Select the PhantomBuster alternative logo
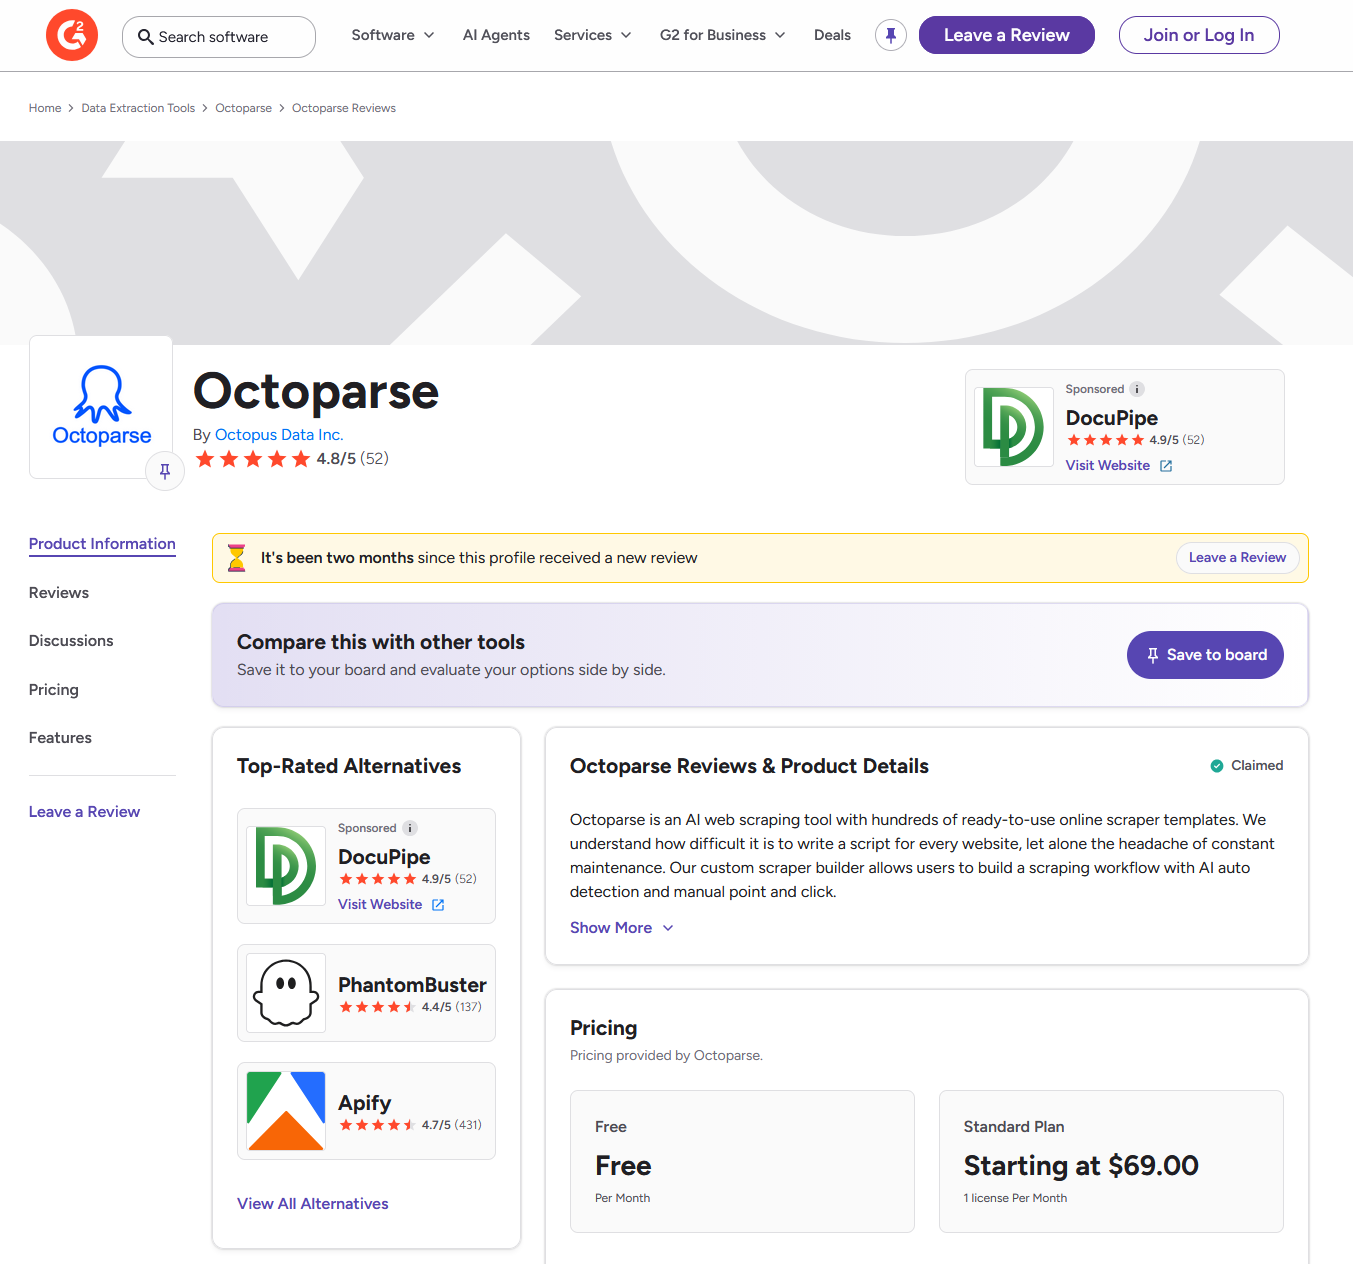 (285, 992)
